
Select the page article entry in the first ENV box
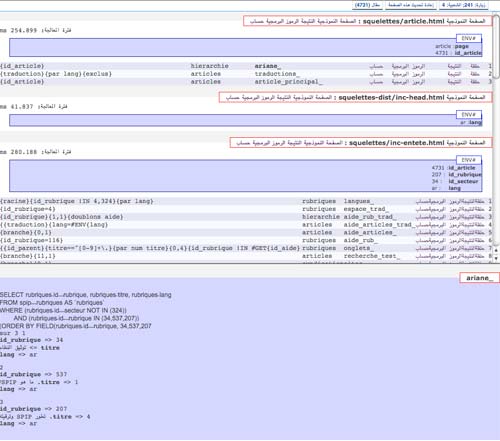(452, 46)
